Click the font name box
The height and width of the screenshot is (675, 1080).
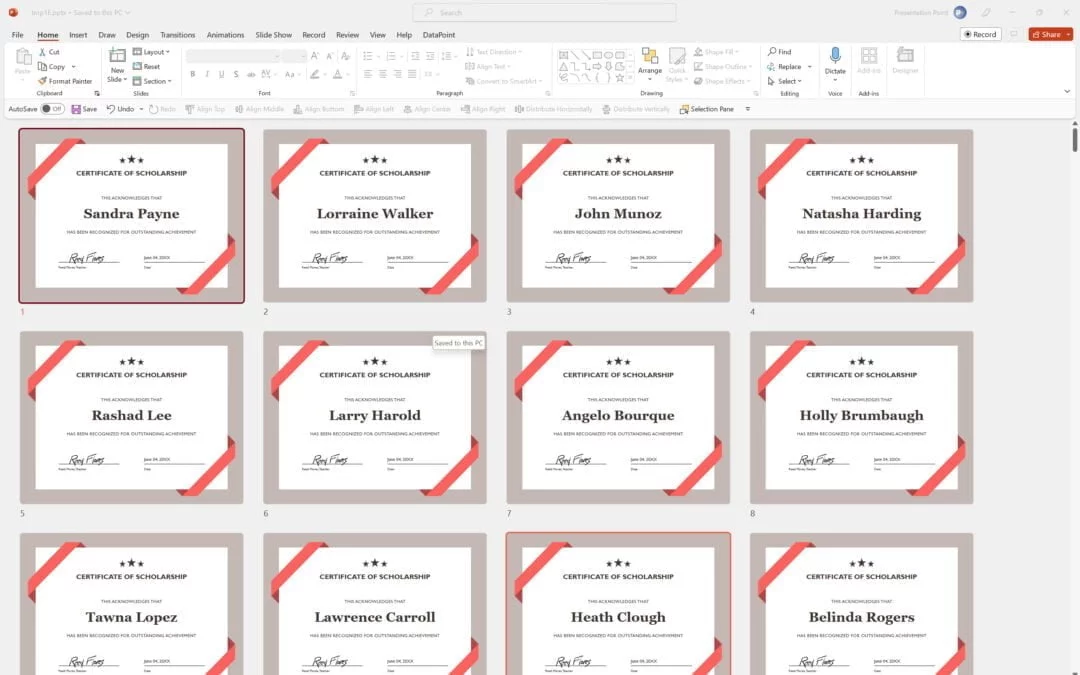click(232, 56)
